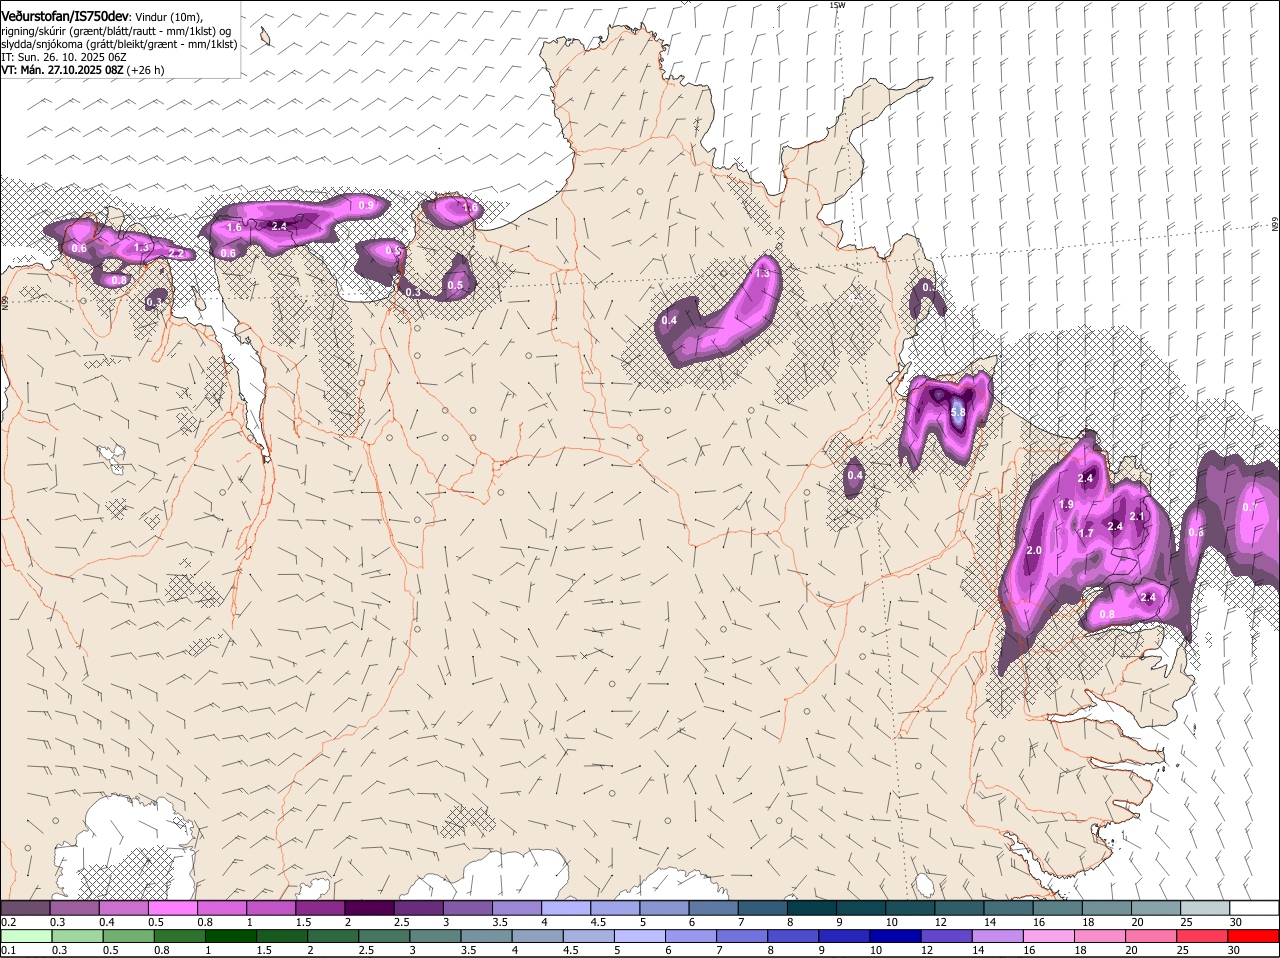Click the light pink rain swatch between 16 and 18
1280x958 pixels.
tap(1048, 936)
